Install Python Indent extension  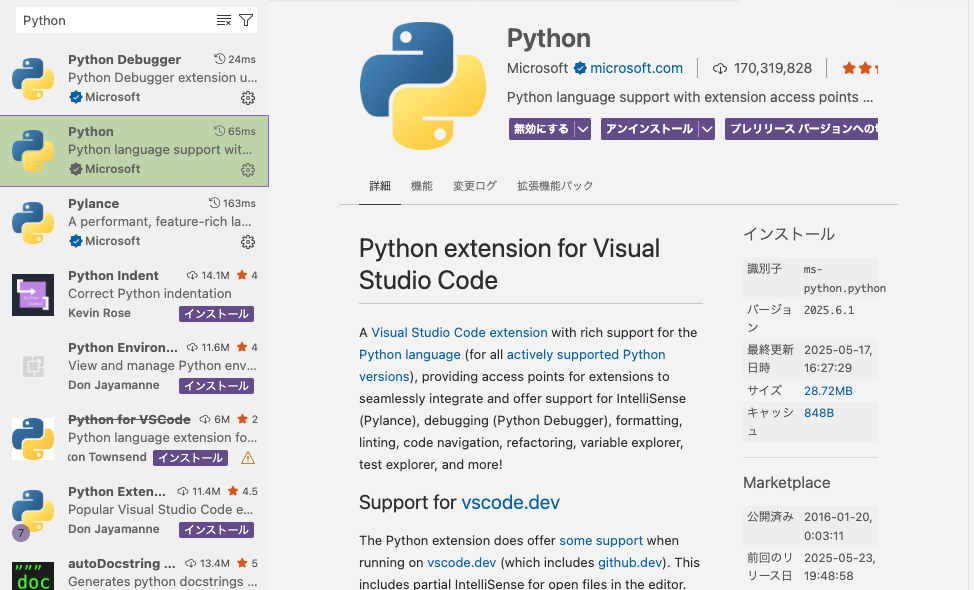217,314
